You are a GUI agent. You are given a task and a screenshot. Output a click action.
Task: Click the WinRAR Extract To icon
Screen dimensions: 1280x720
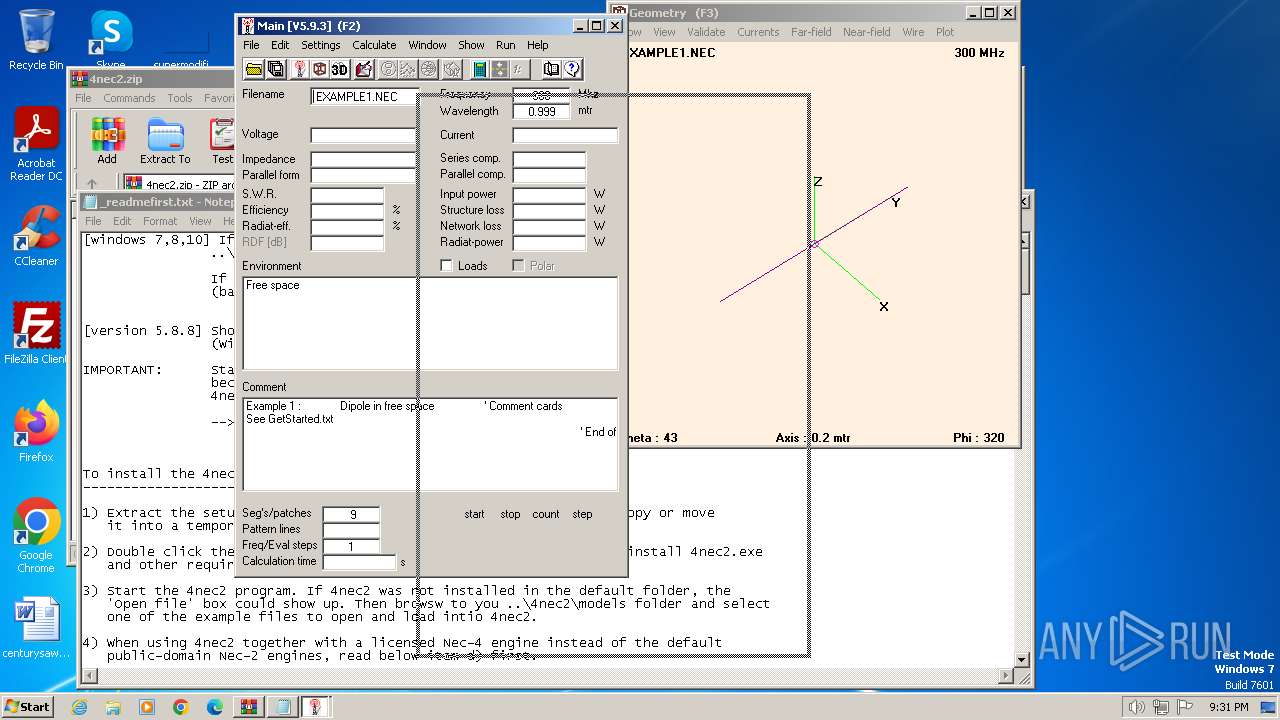coord(165,141)
